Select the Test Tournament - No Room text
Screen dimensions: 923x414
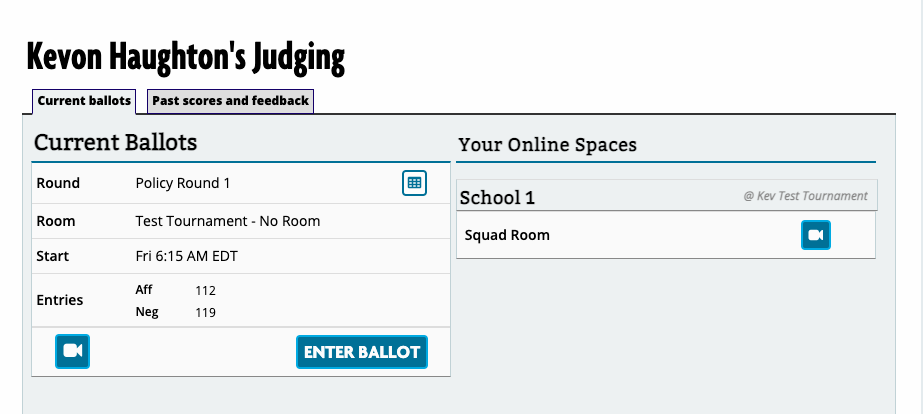pyautogui.click(x=227, y=221)
